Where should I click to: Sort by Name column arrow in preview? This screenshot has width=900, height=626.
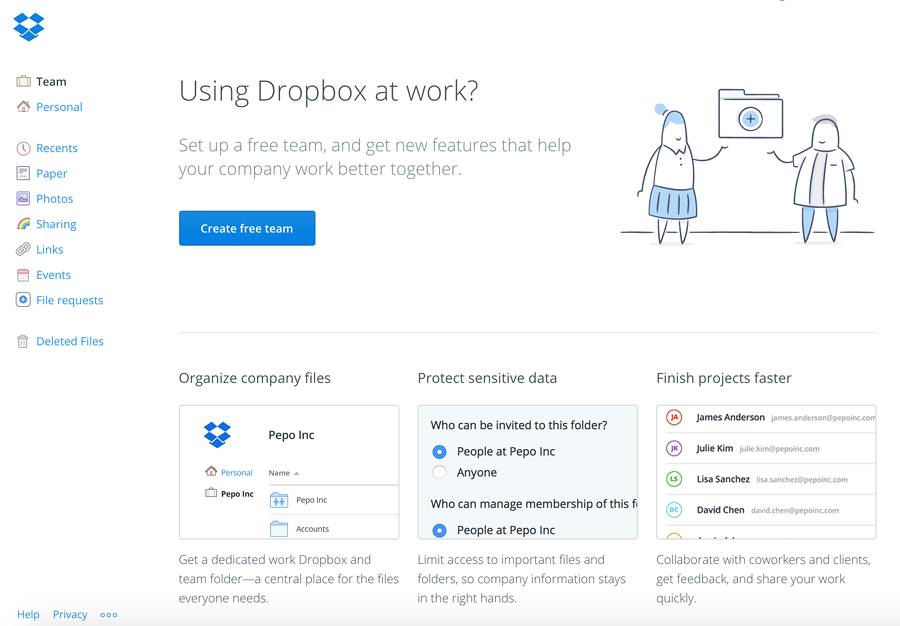297,473
